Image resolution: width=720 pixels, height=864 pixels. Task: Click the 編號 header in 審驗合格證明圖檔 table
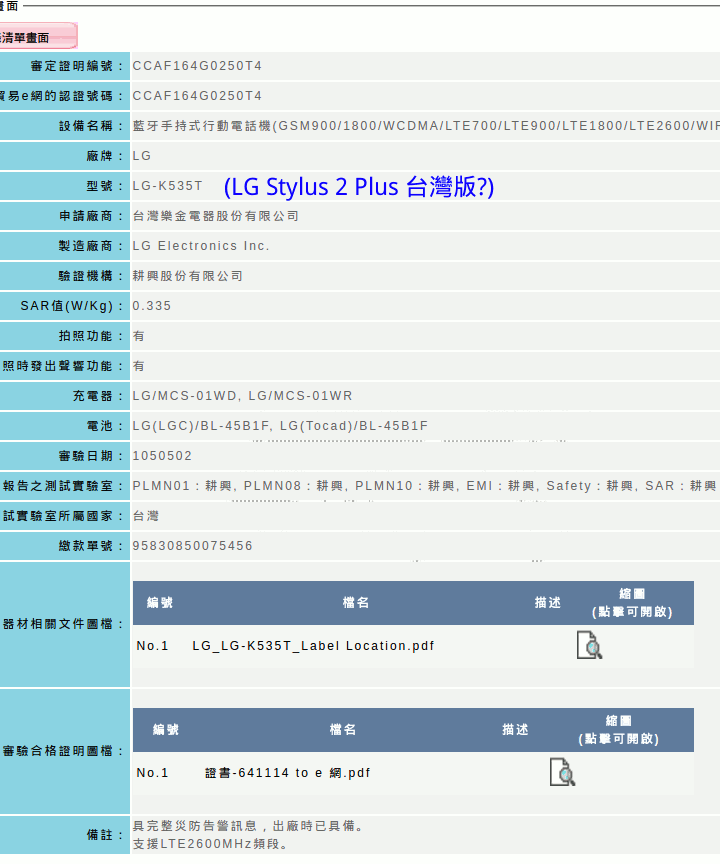pos(166,730)
